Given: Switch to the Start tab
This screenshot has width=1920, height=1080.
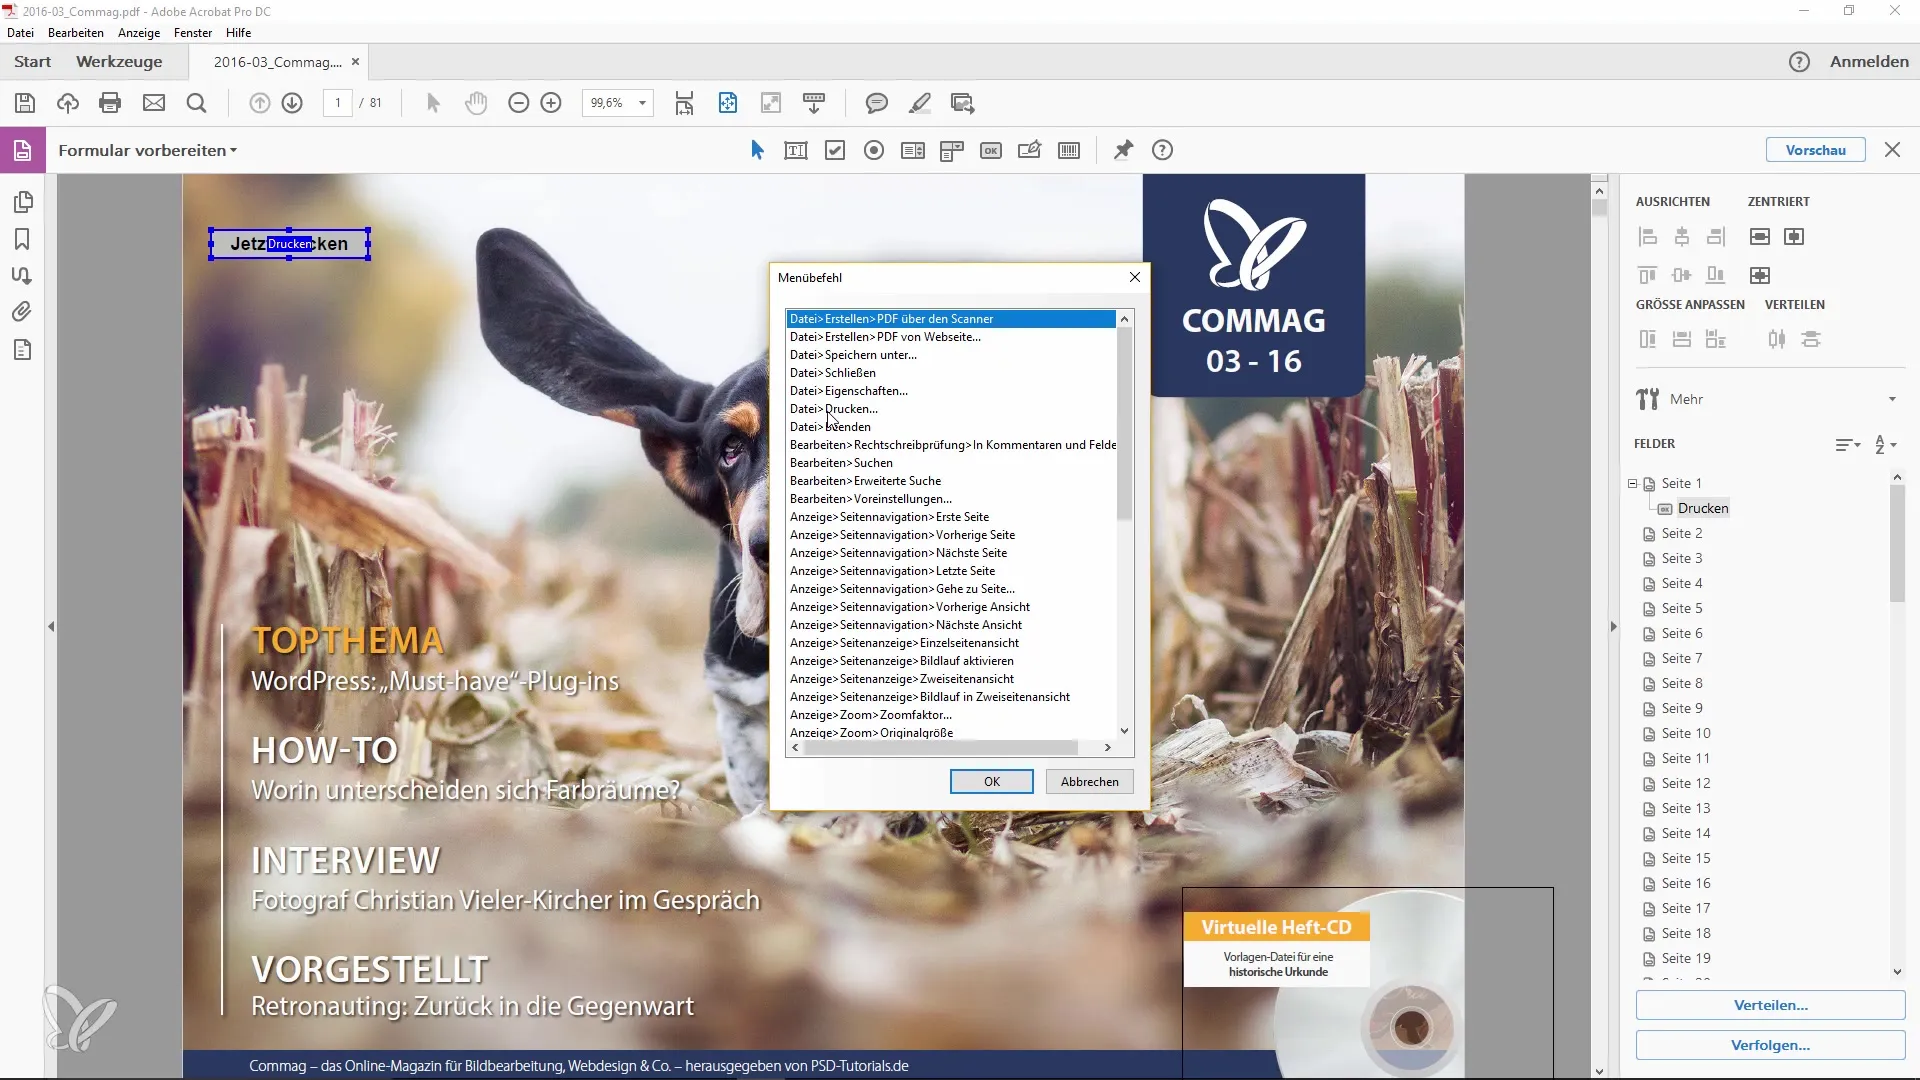Looking at the screenshot, I should 33,62.
